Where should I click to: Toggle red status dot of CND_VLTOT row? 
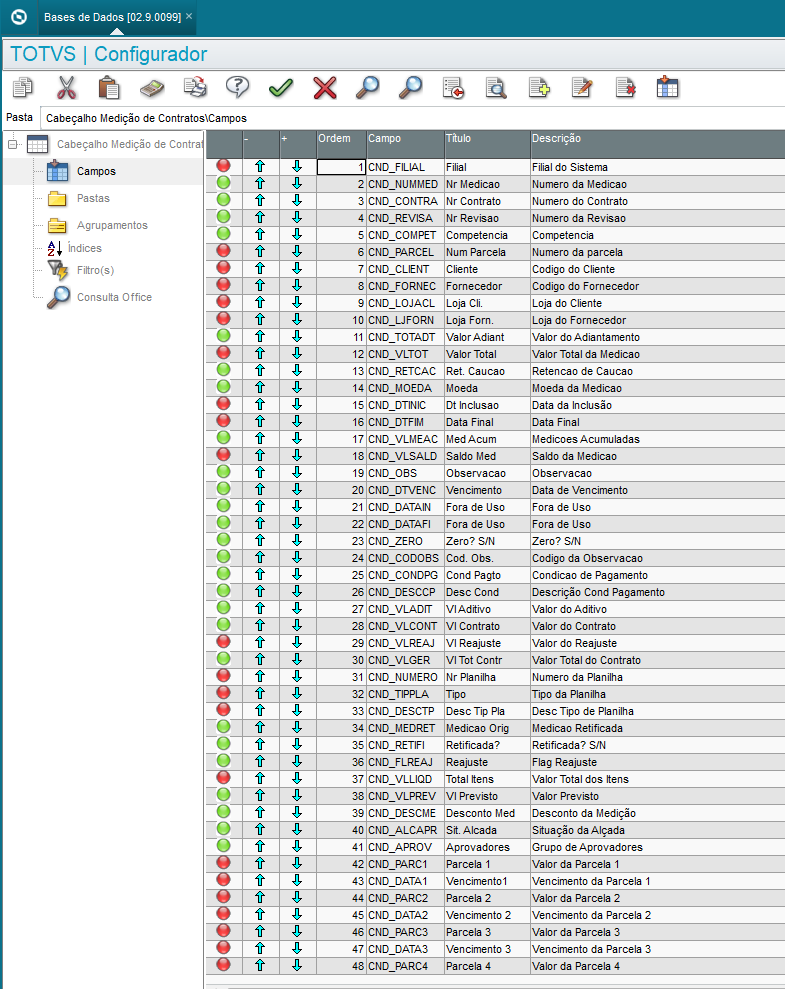tap(223, 353)
